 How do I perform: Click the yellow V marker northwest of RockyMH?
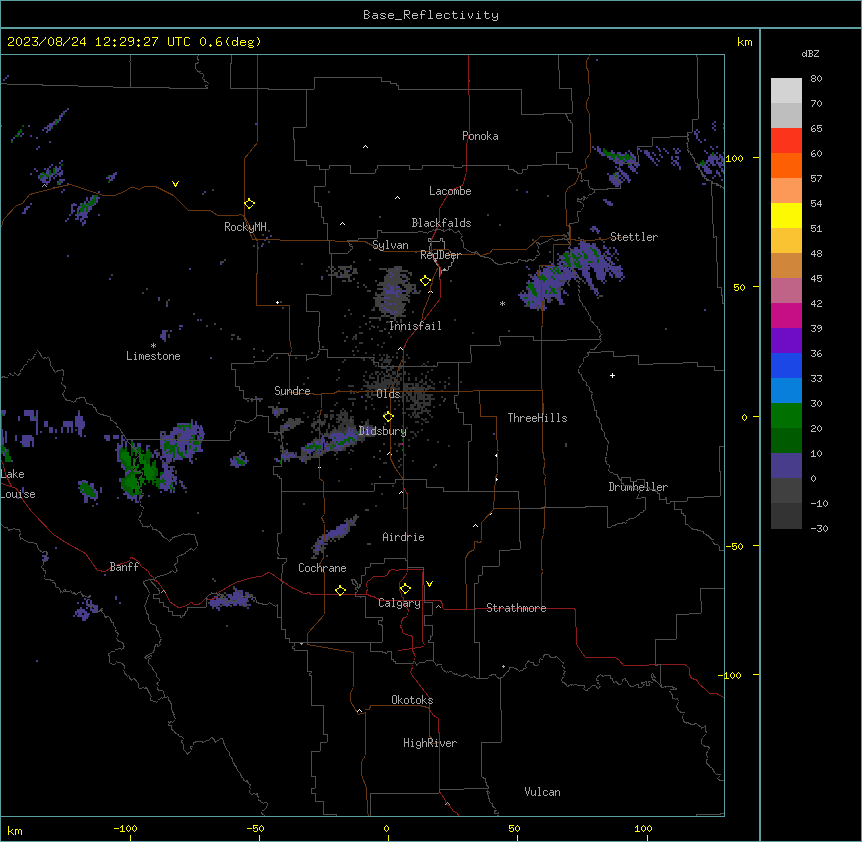175,184
